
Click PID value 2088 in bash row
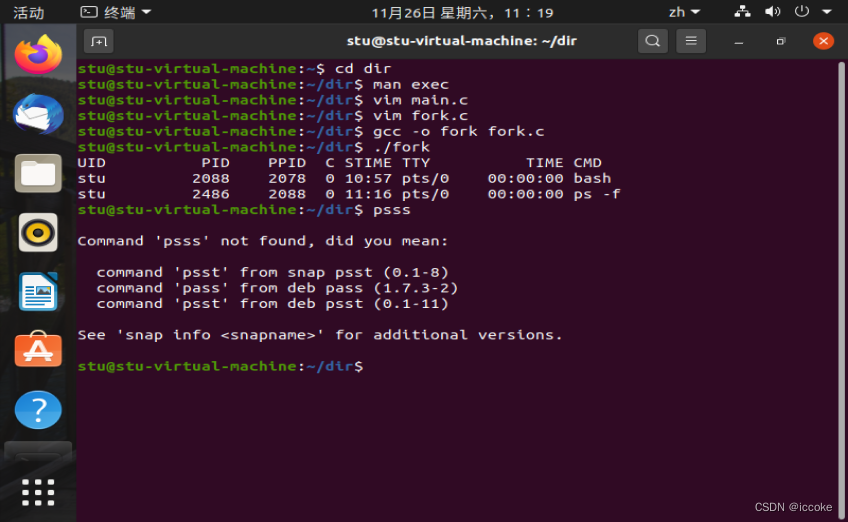(x=211, y=179)
